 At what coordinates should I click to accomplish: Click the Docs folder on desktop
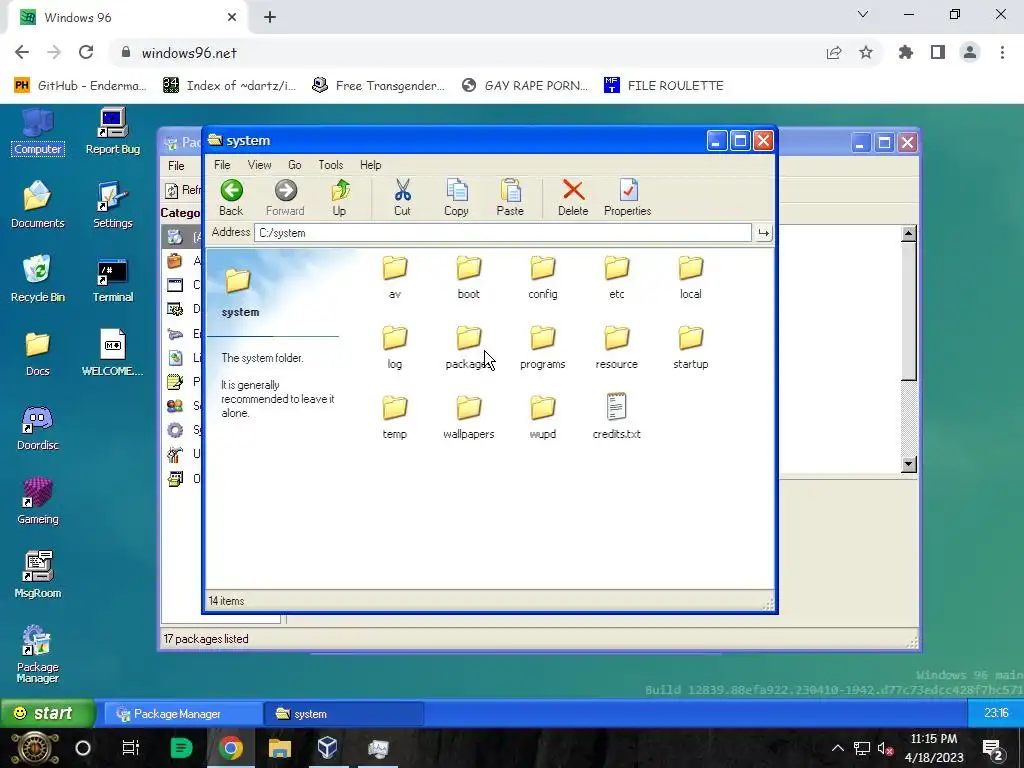[38, 354]
